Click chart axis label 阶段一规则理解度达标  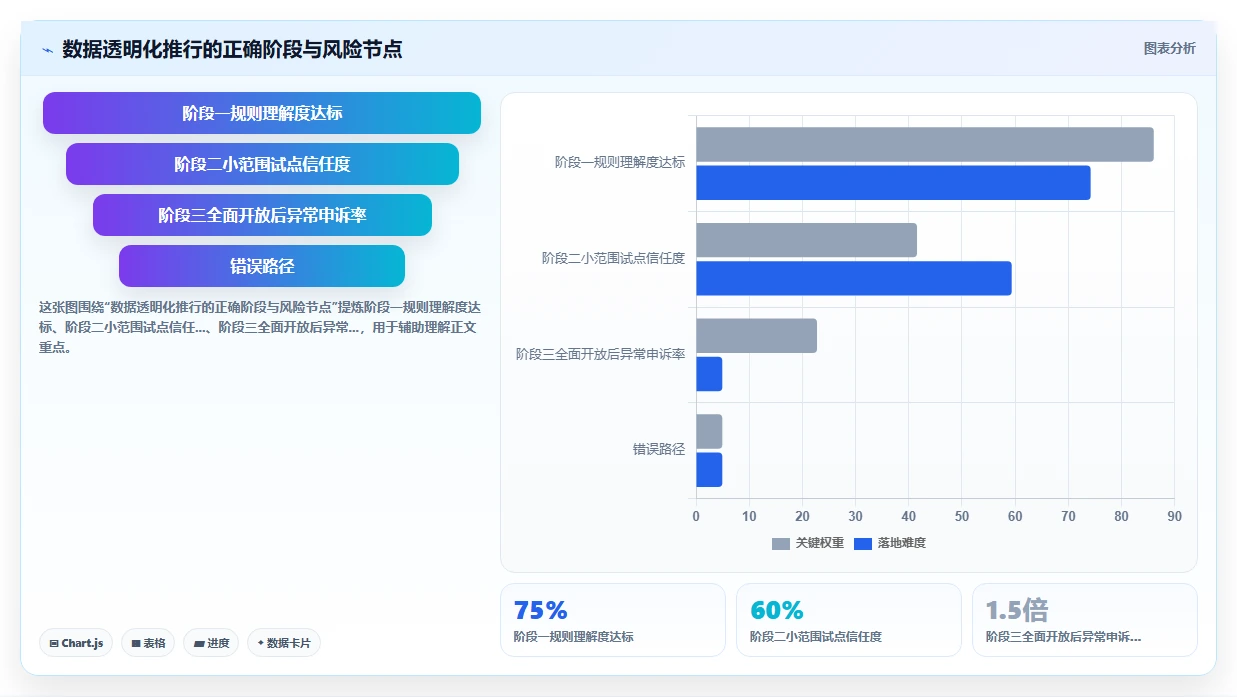620,162
